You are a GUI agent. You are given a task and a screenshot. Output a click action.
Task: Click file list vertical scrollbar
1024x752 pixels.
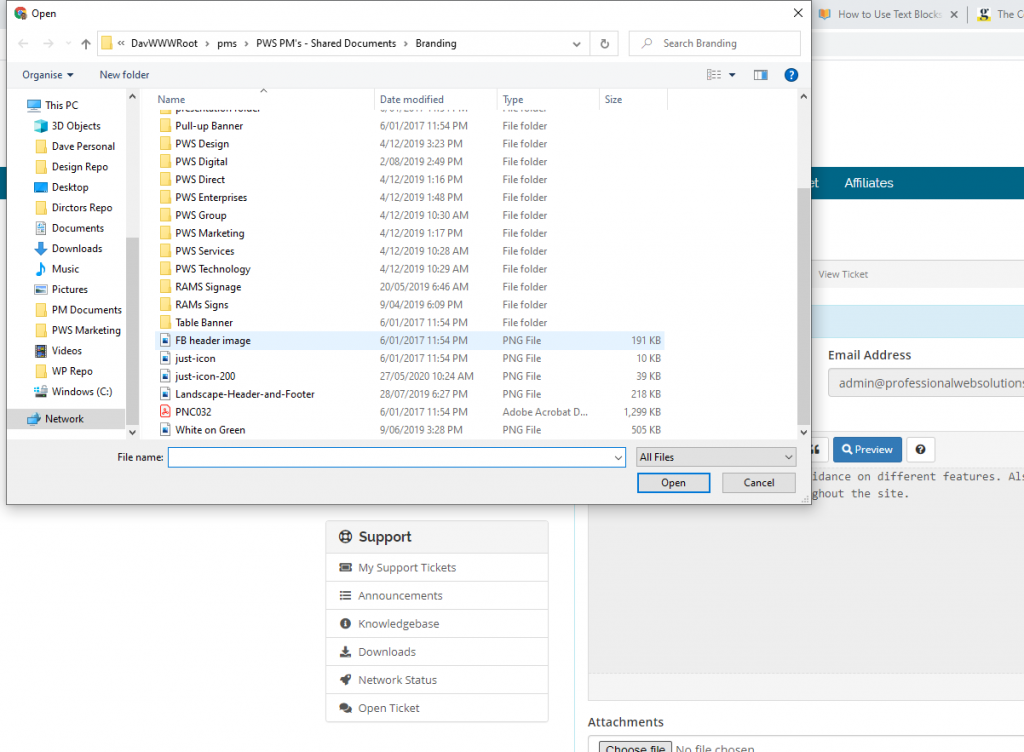pyautogui.click(x=803, y=307)
